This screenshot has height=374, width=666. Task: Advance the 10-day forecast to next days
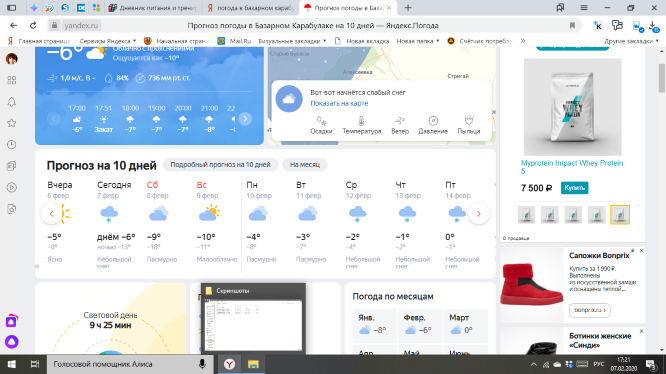tap(478, 214)
